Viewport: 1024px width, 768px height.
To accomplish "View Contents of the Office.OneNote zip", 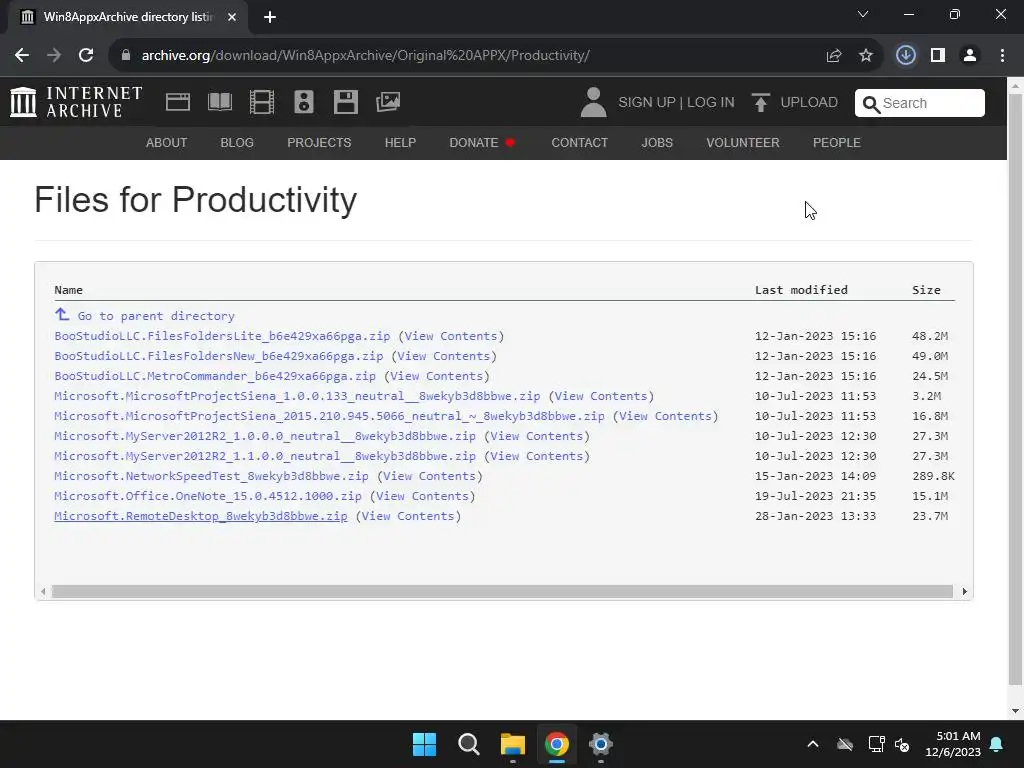I will click(423, 496).
